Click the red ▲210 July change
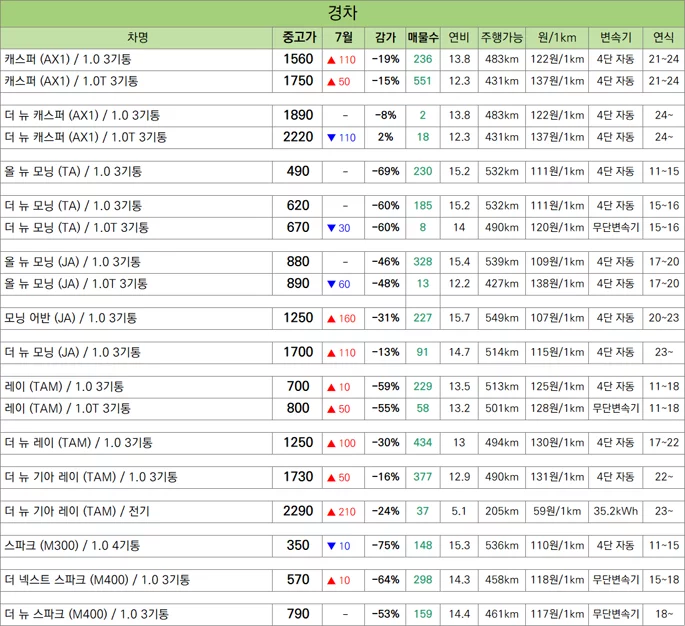The height and width of the screenshot is (626, 685). 342,512
